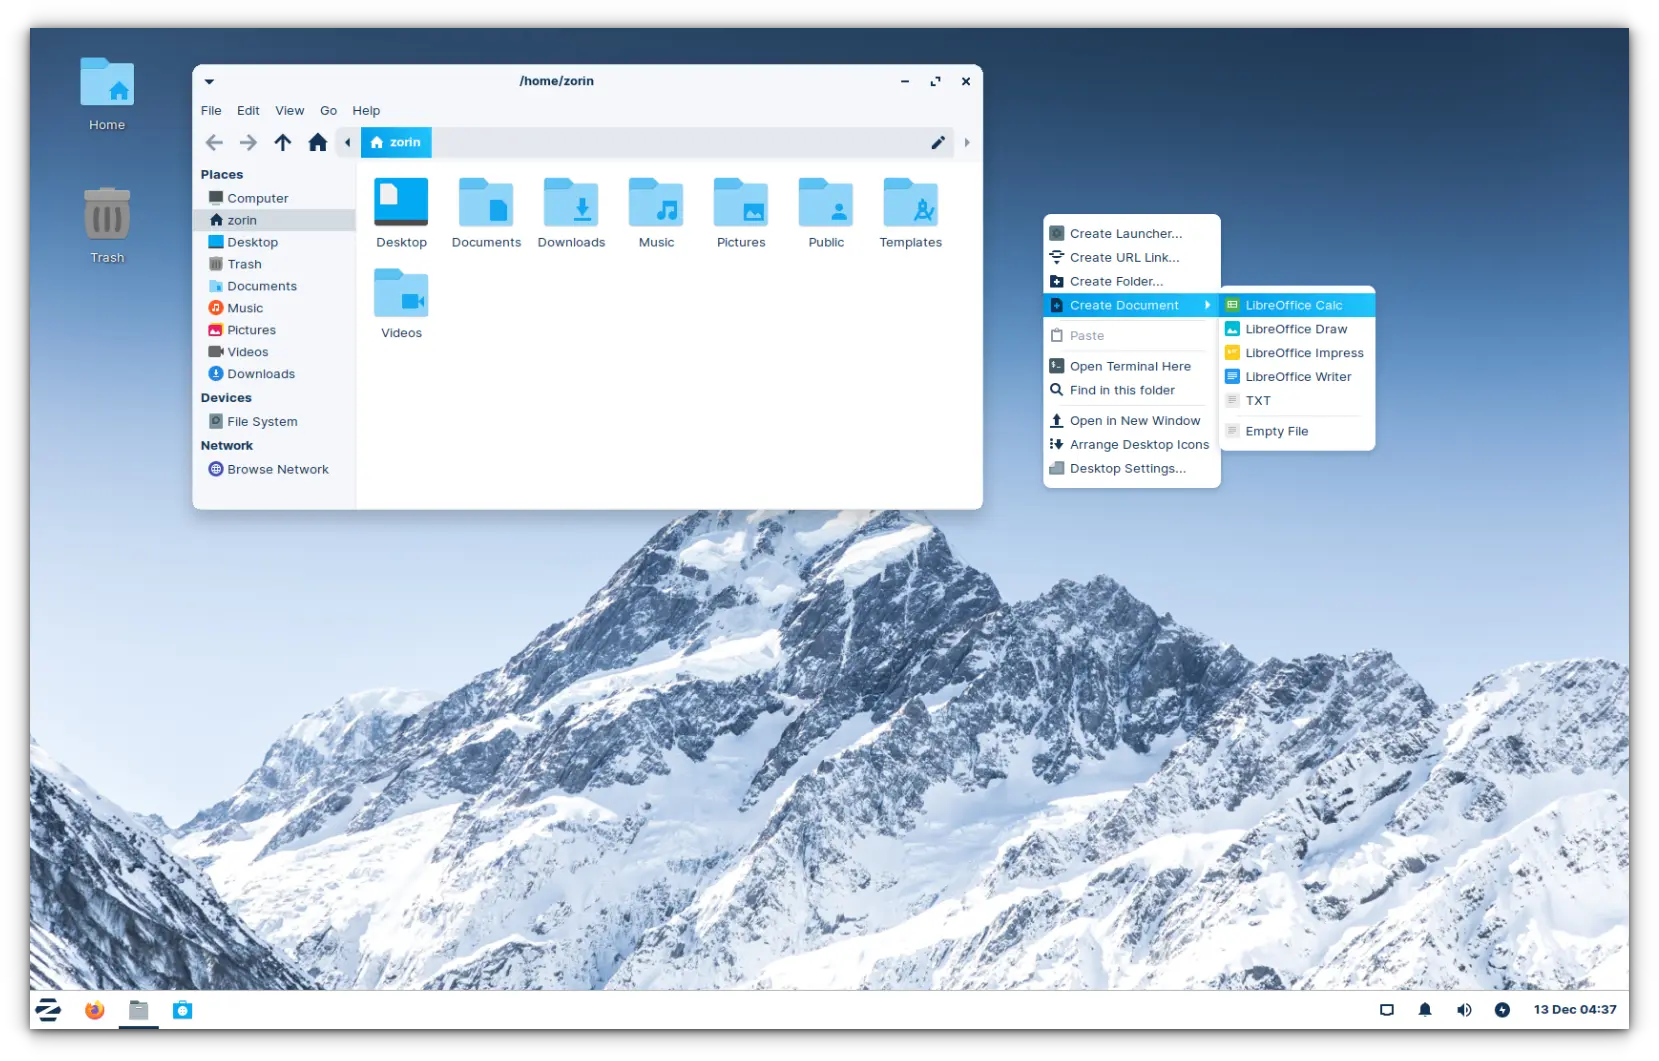Open the File menu
This screenshot has height=1061, width=1659.
point(211,111)
